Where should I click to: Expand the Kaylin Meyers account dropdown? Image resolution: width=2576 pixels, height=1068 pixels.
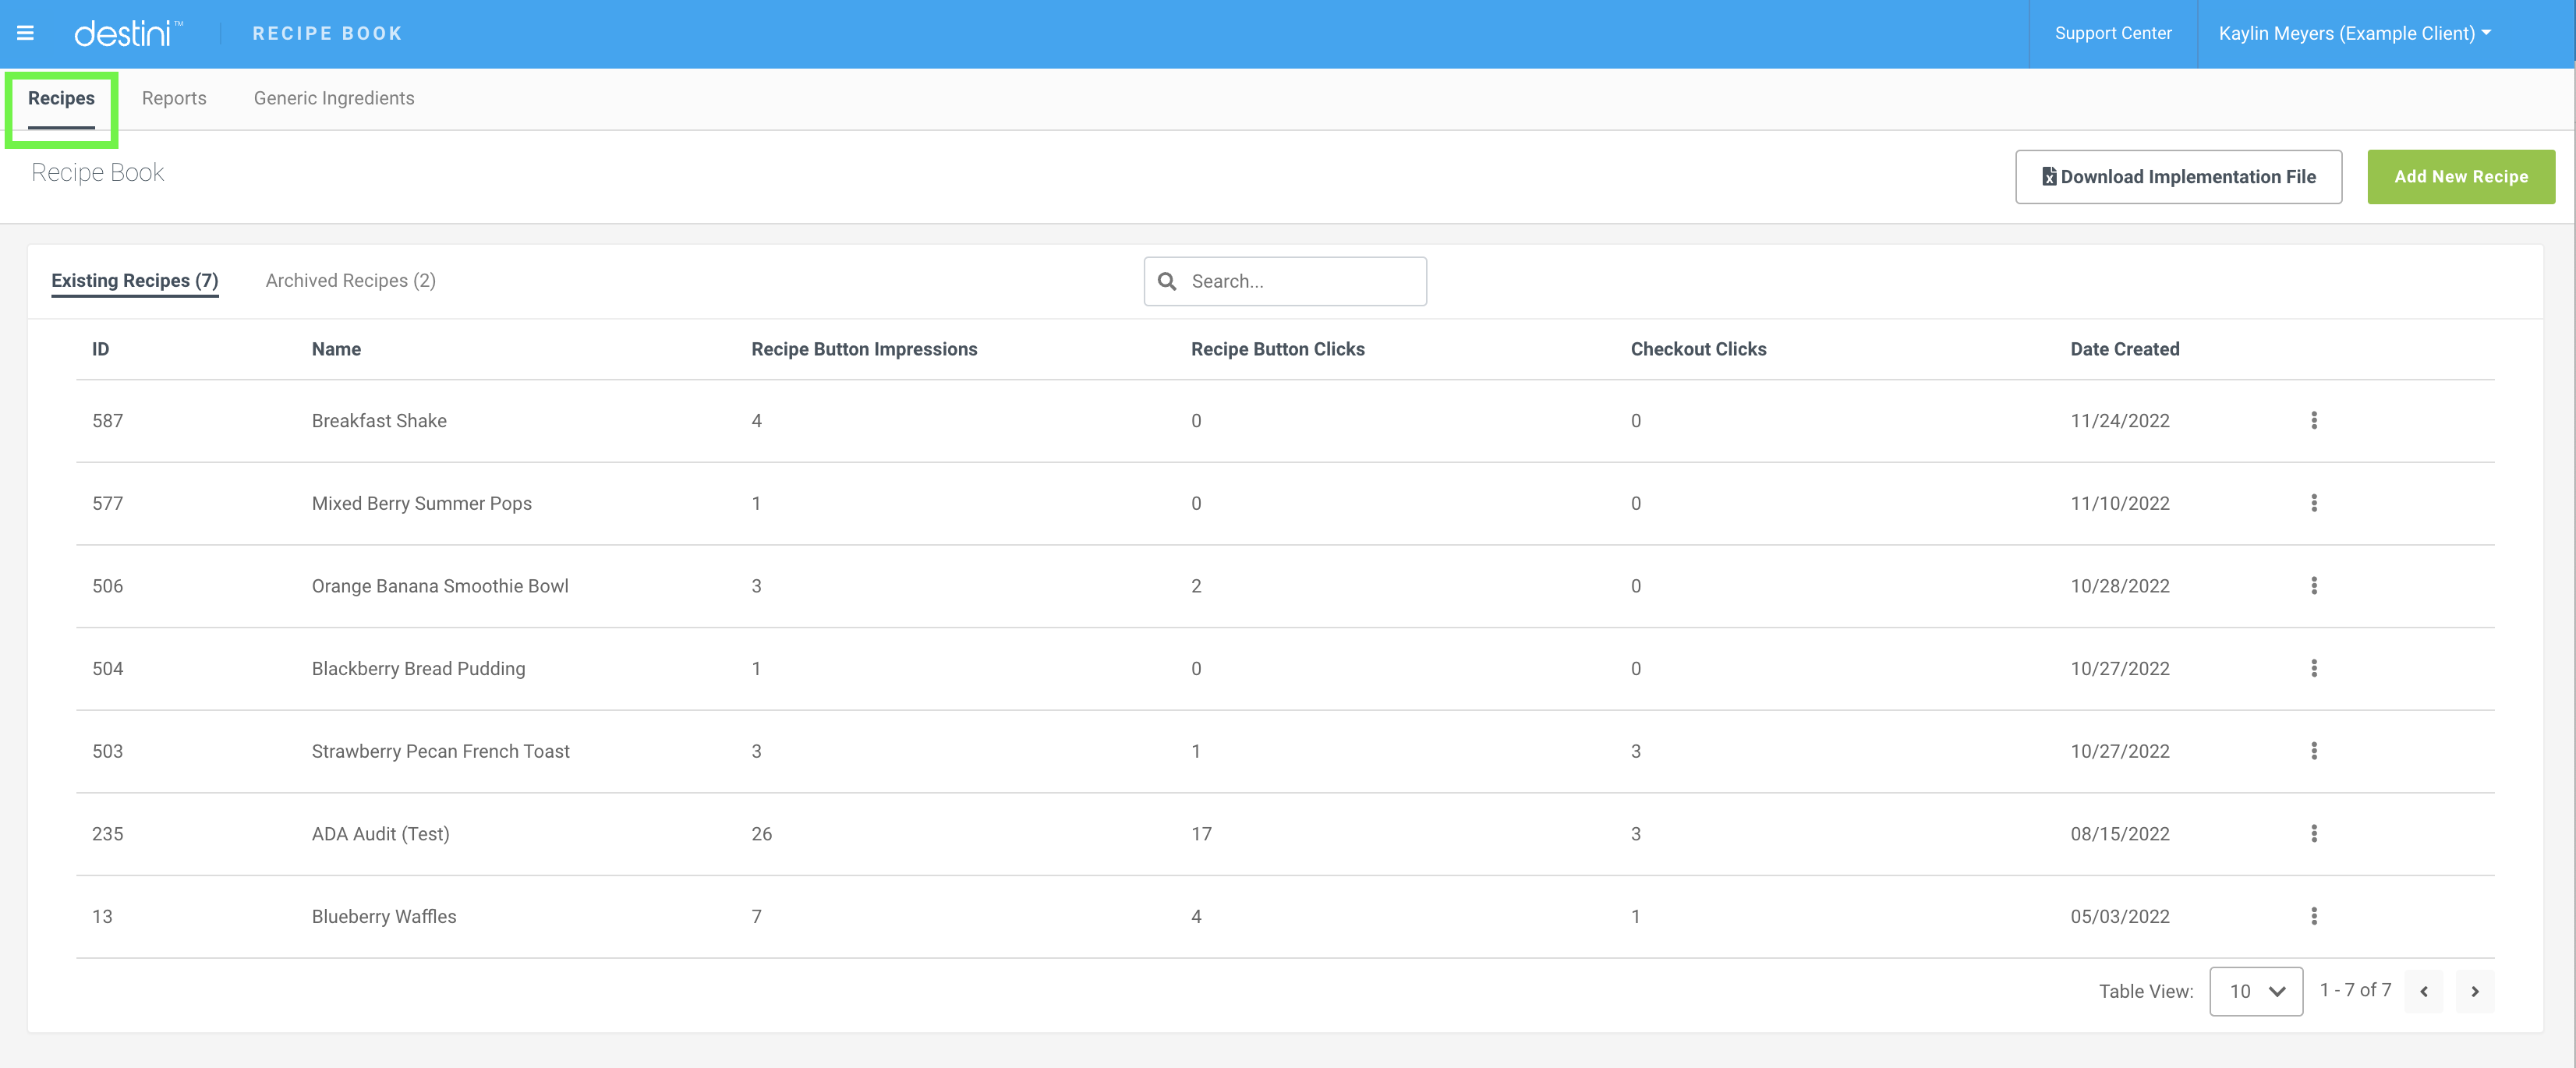[2354, 33]
